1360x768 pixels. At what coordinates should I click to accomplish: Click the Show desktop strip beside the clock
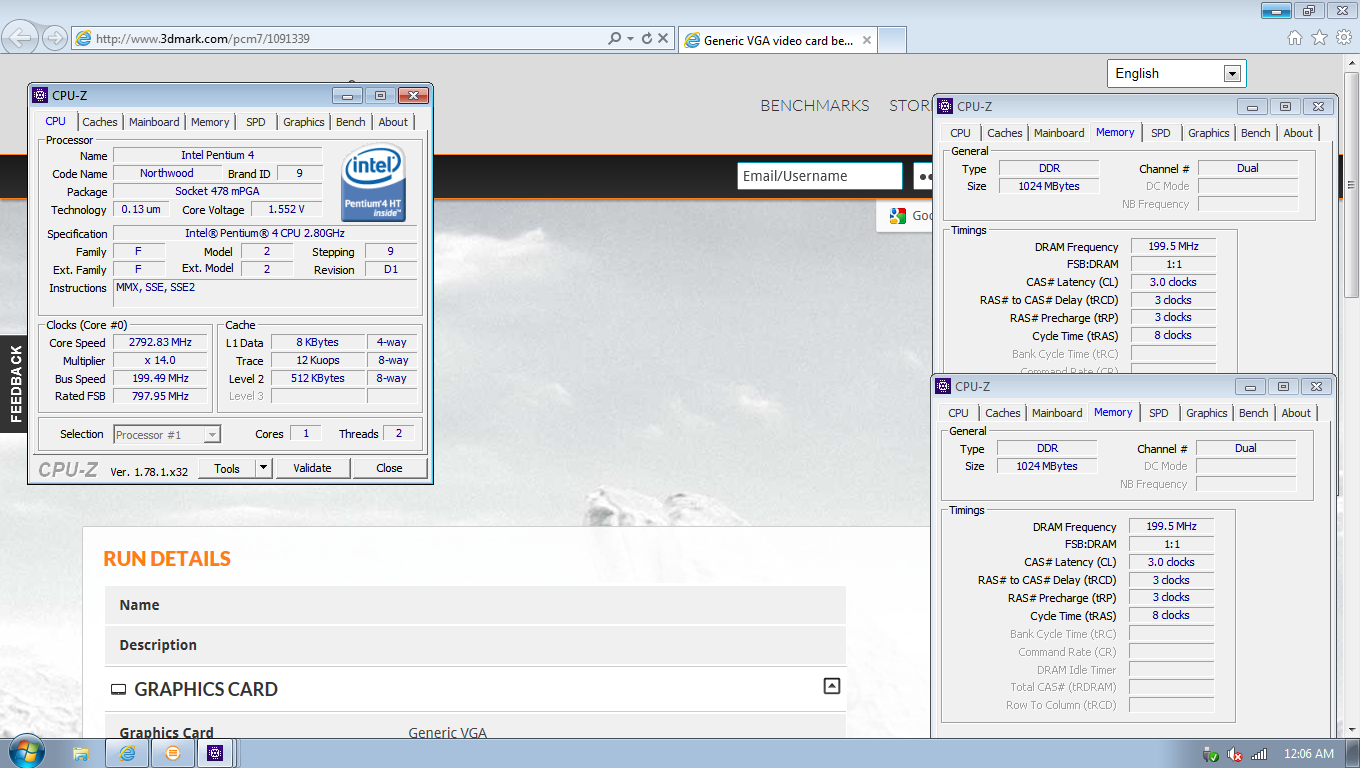[x=1353, y=753]
